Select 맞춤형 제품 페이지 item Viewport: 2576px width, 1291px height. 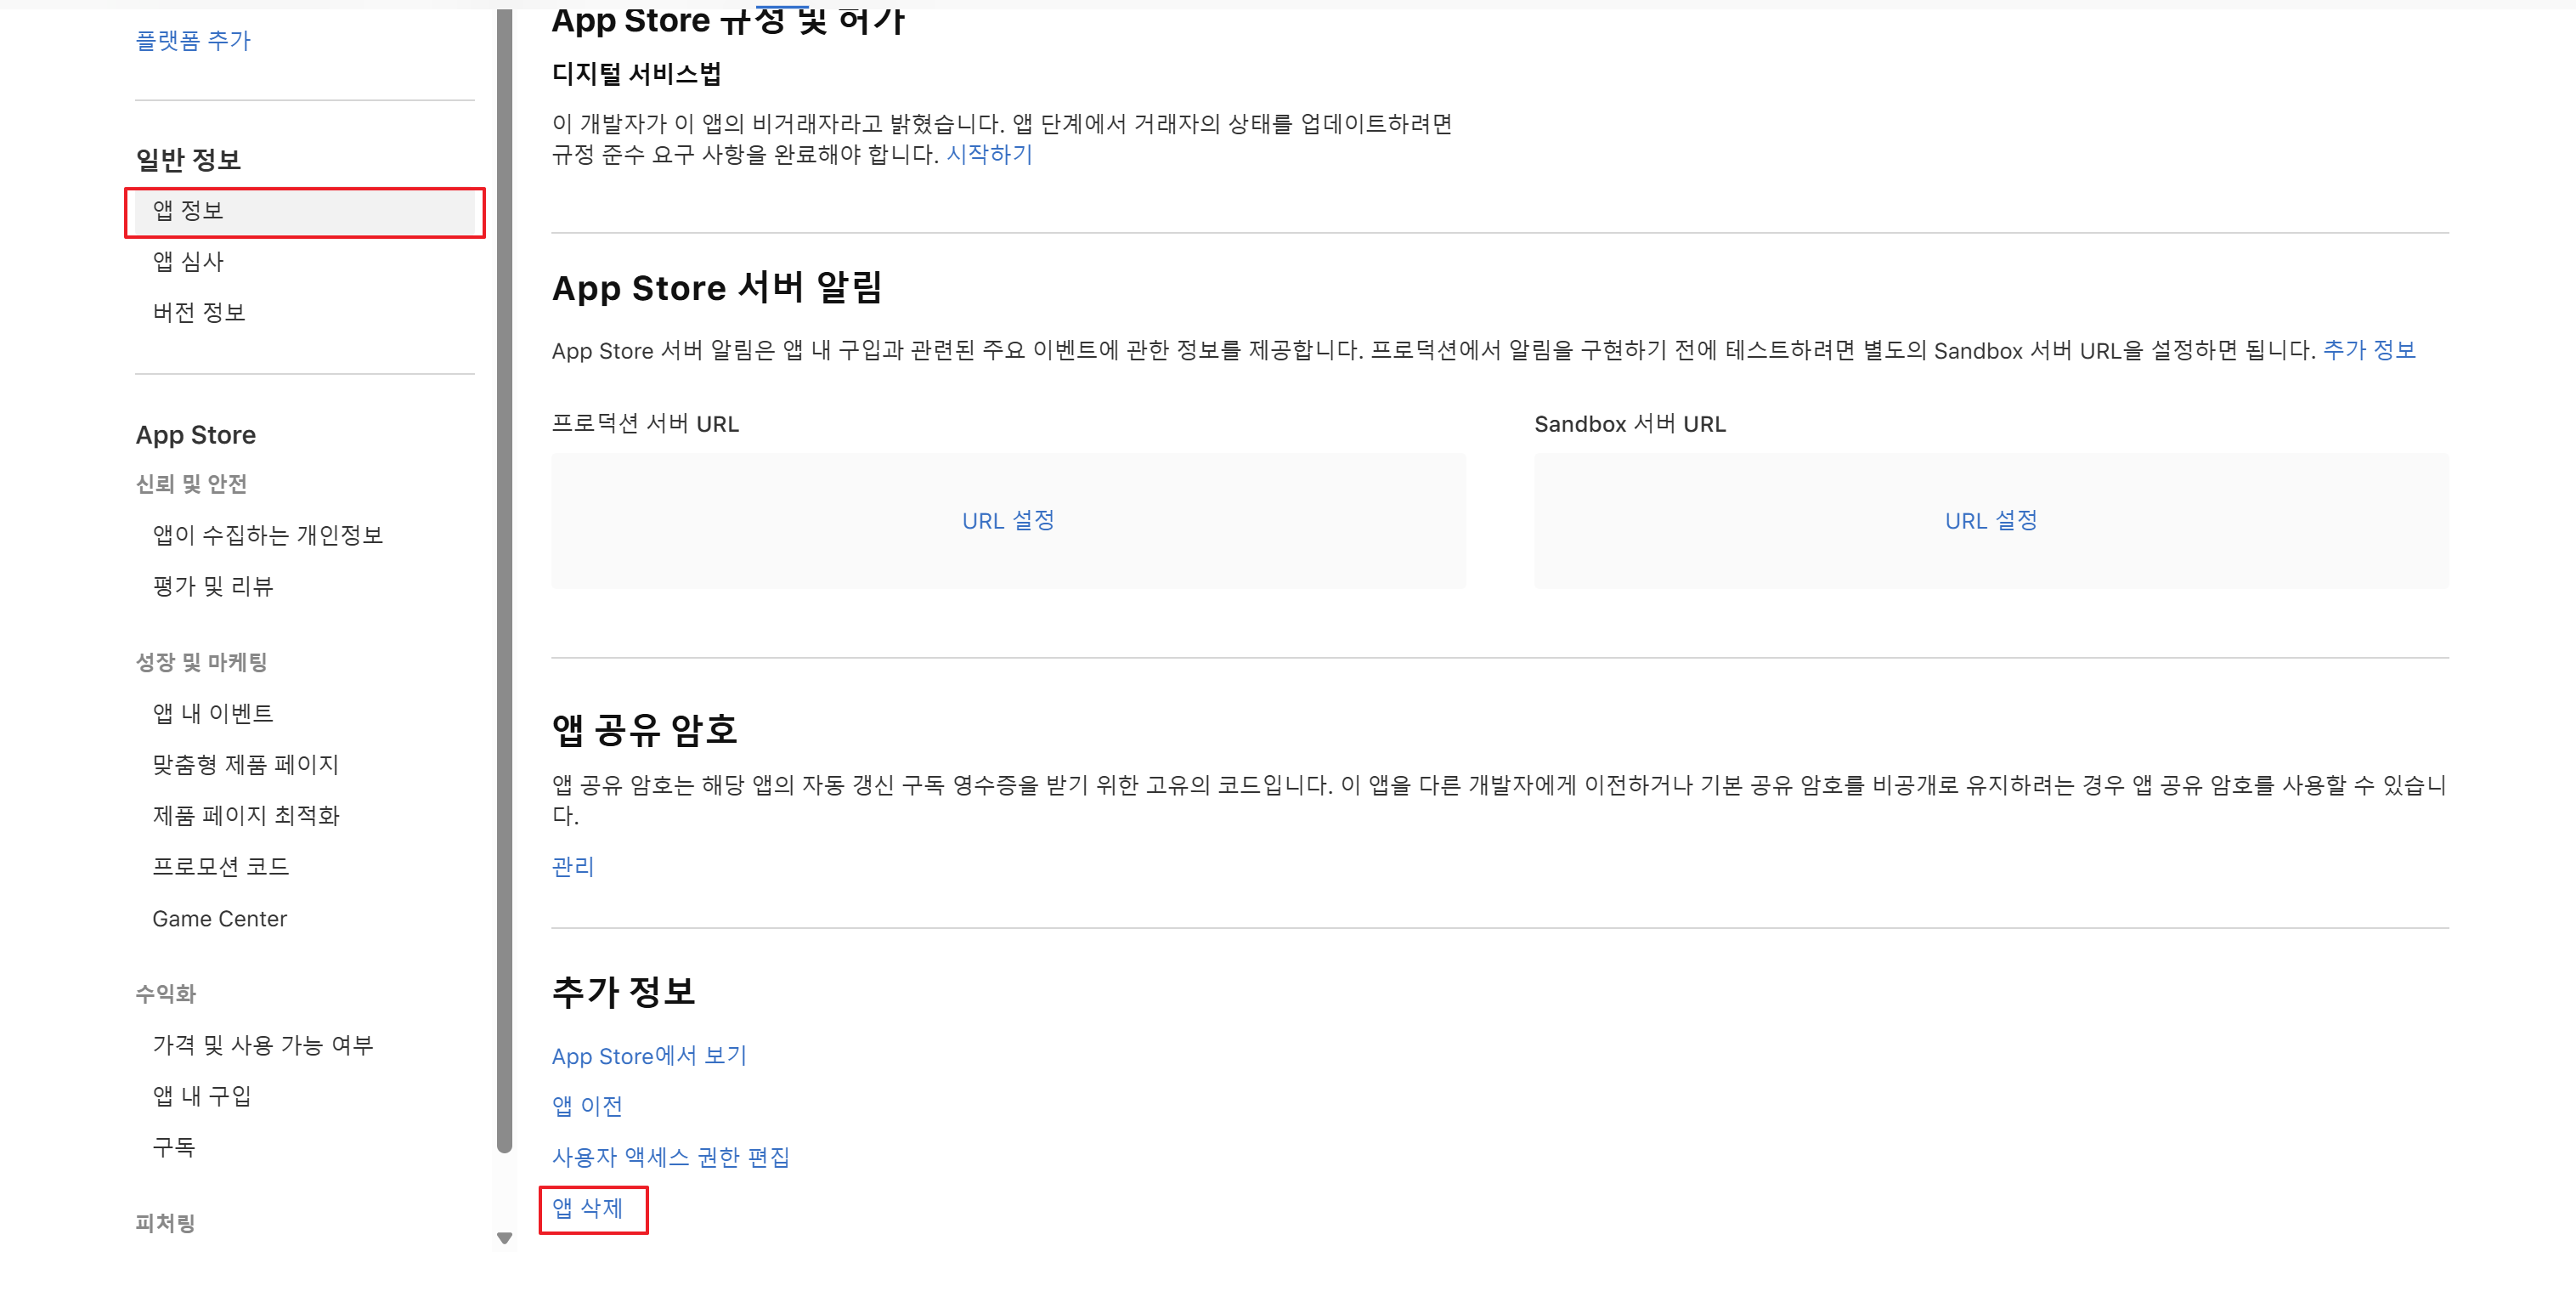[x=245, y=765]
